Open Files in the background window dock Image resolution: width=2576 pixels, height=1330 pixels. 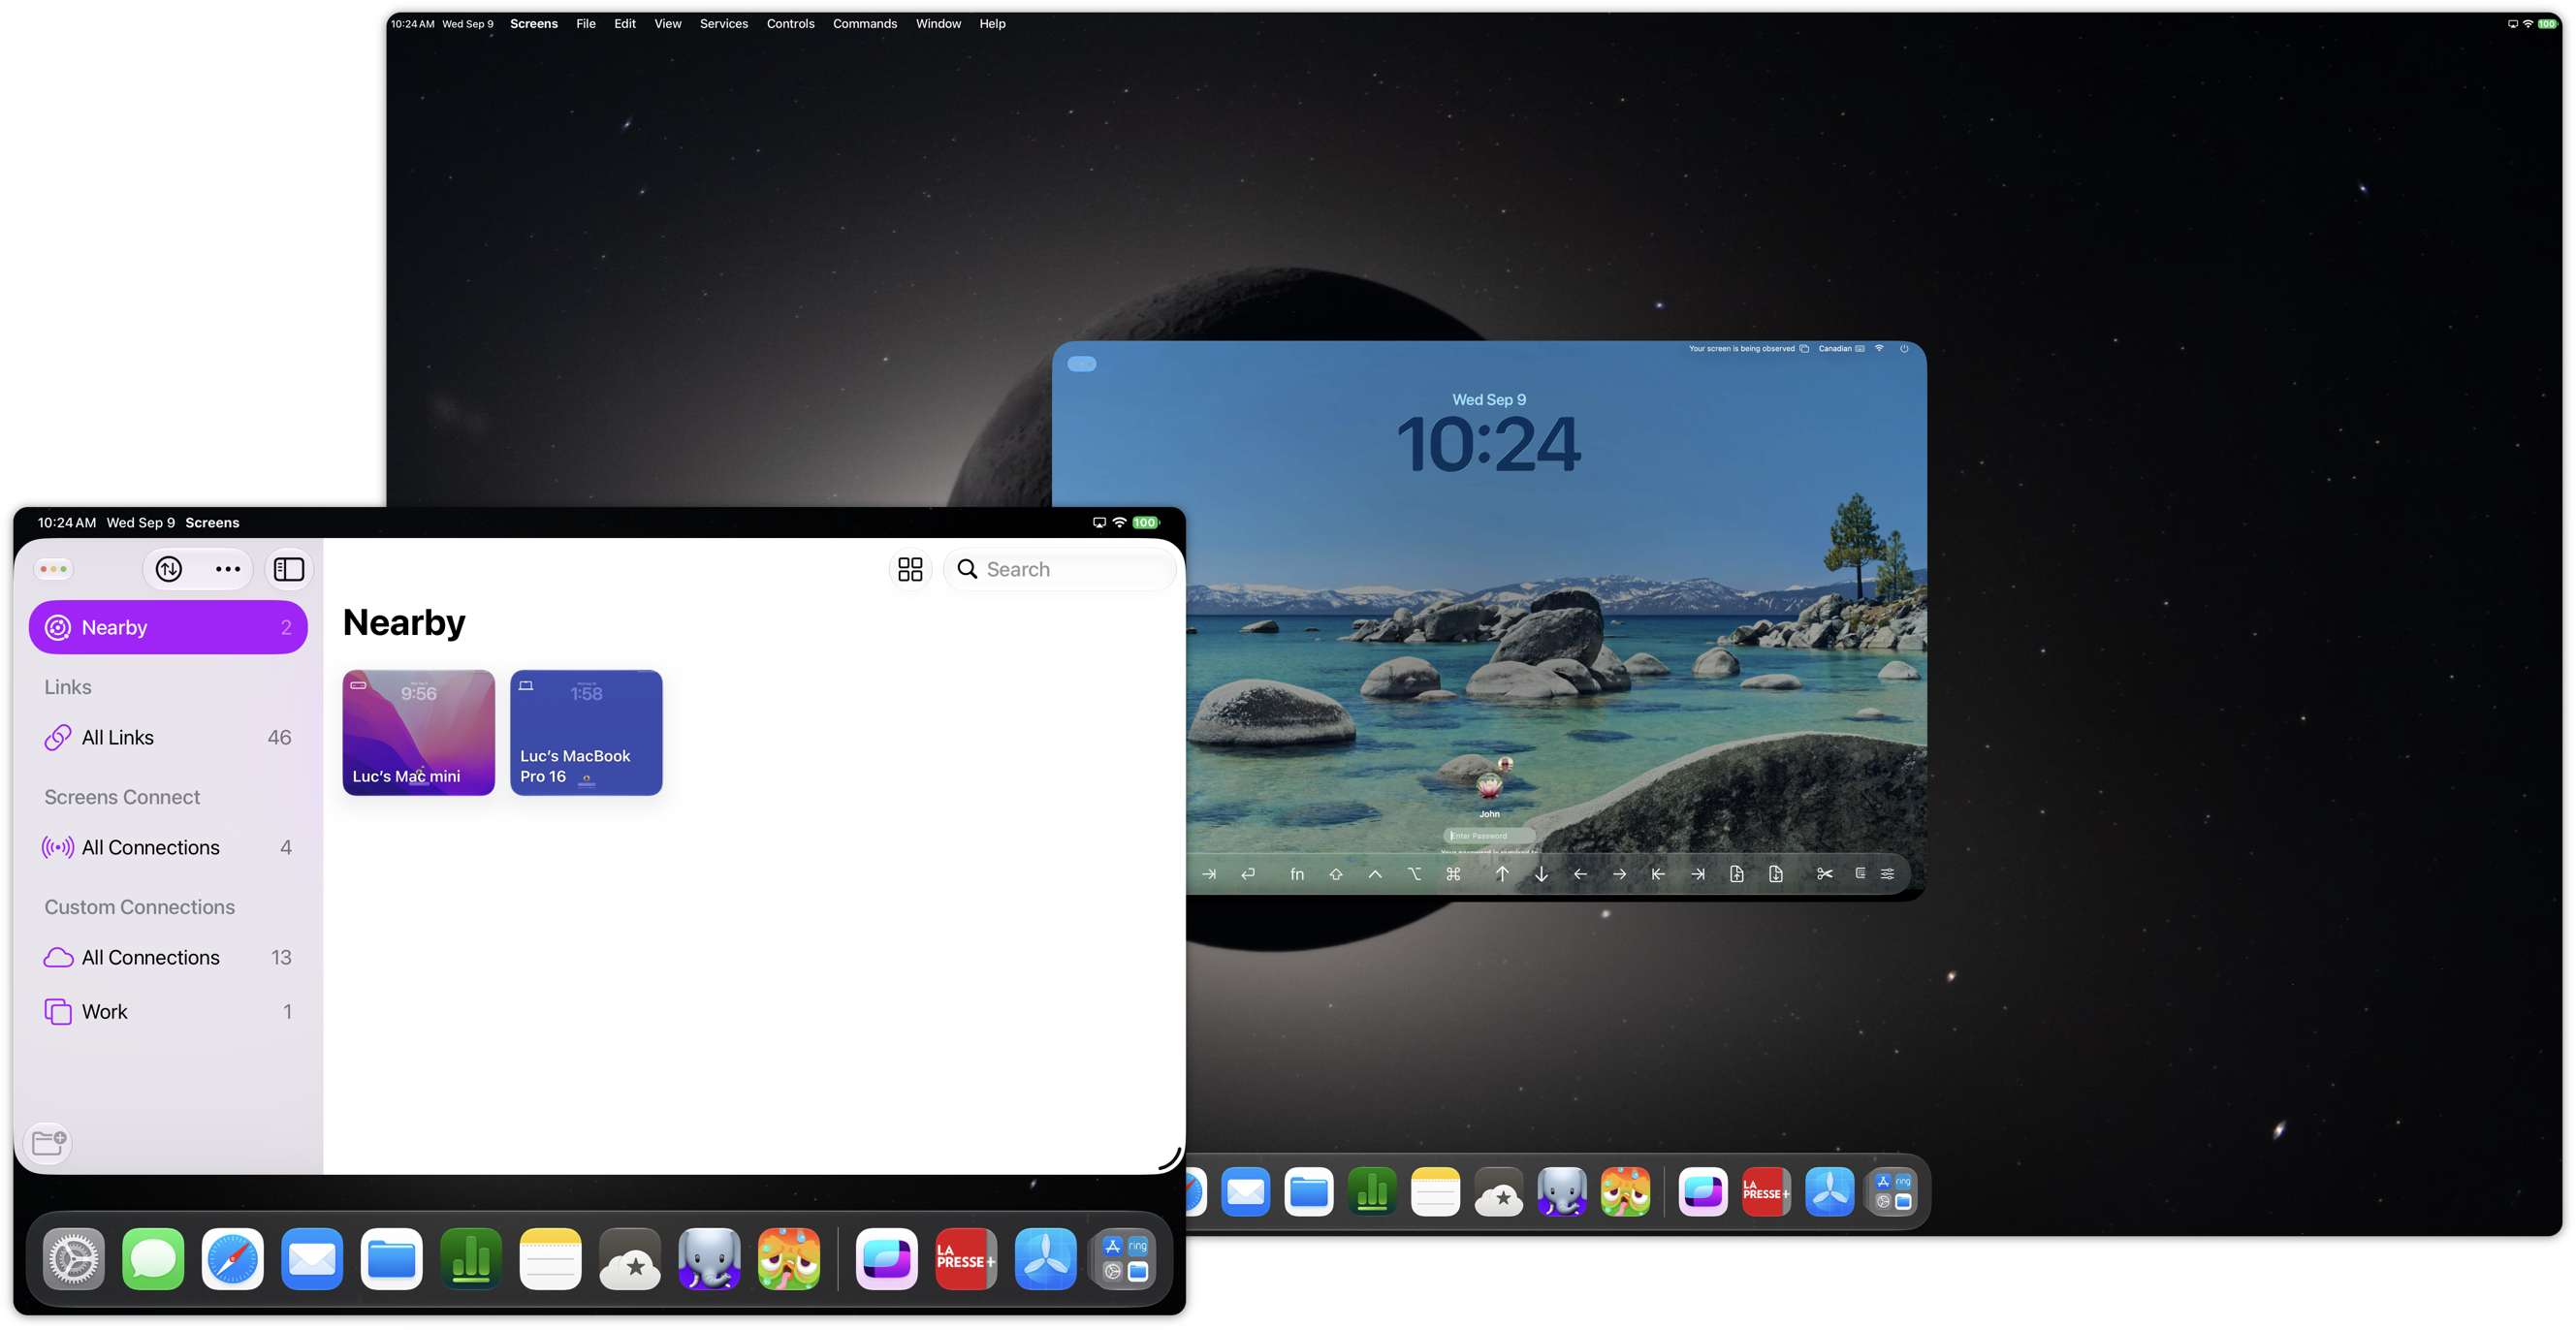coord(1309,1192)
